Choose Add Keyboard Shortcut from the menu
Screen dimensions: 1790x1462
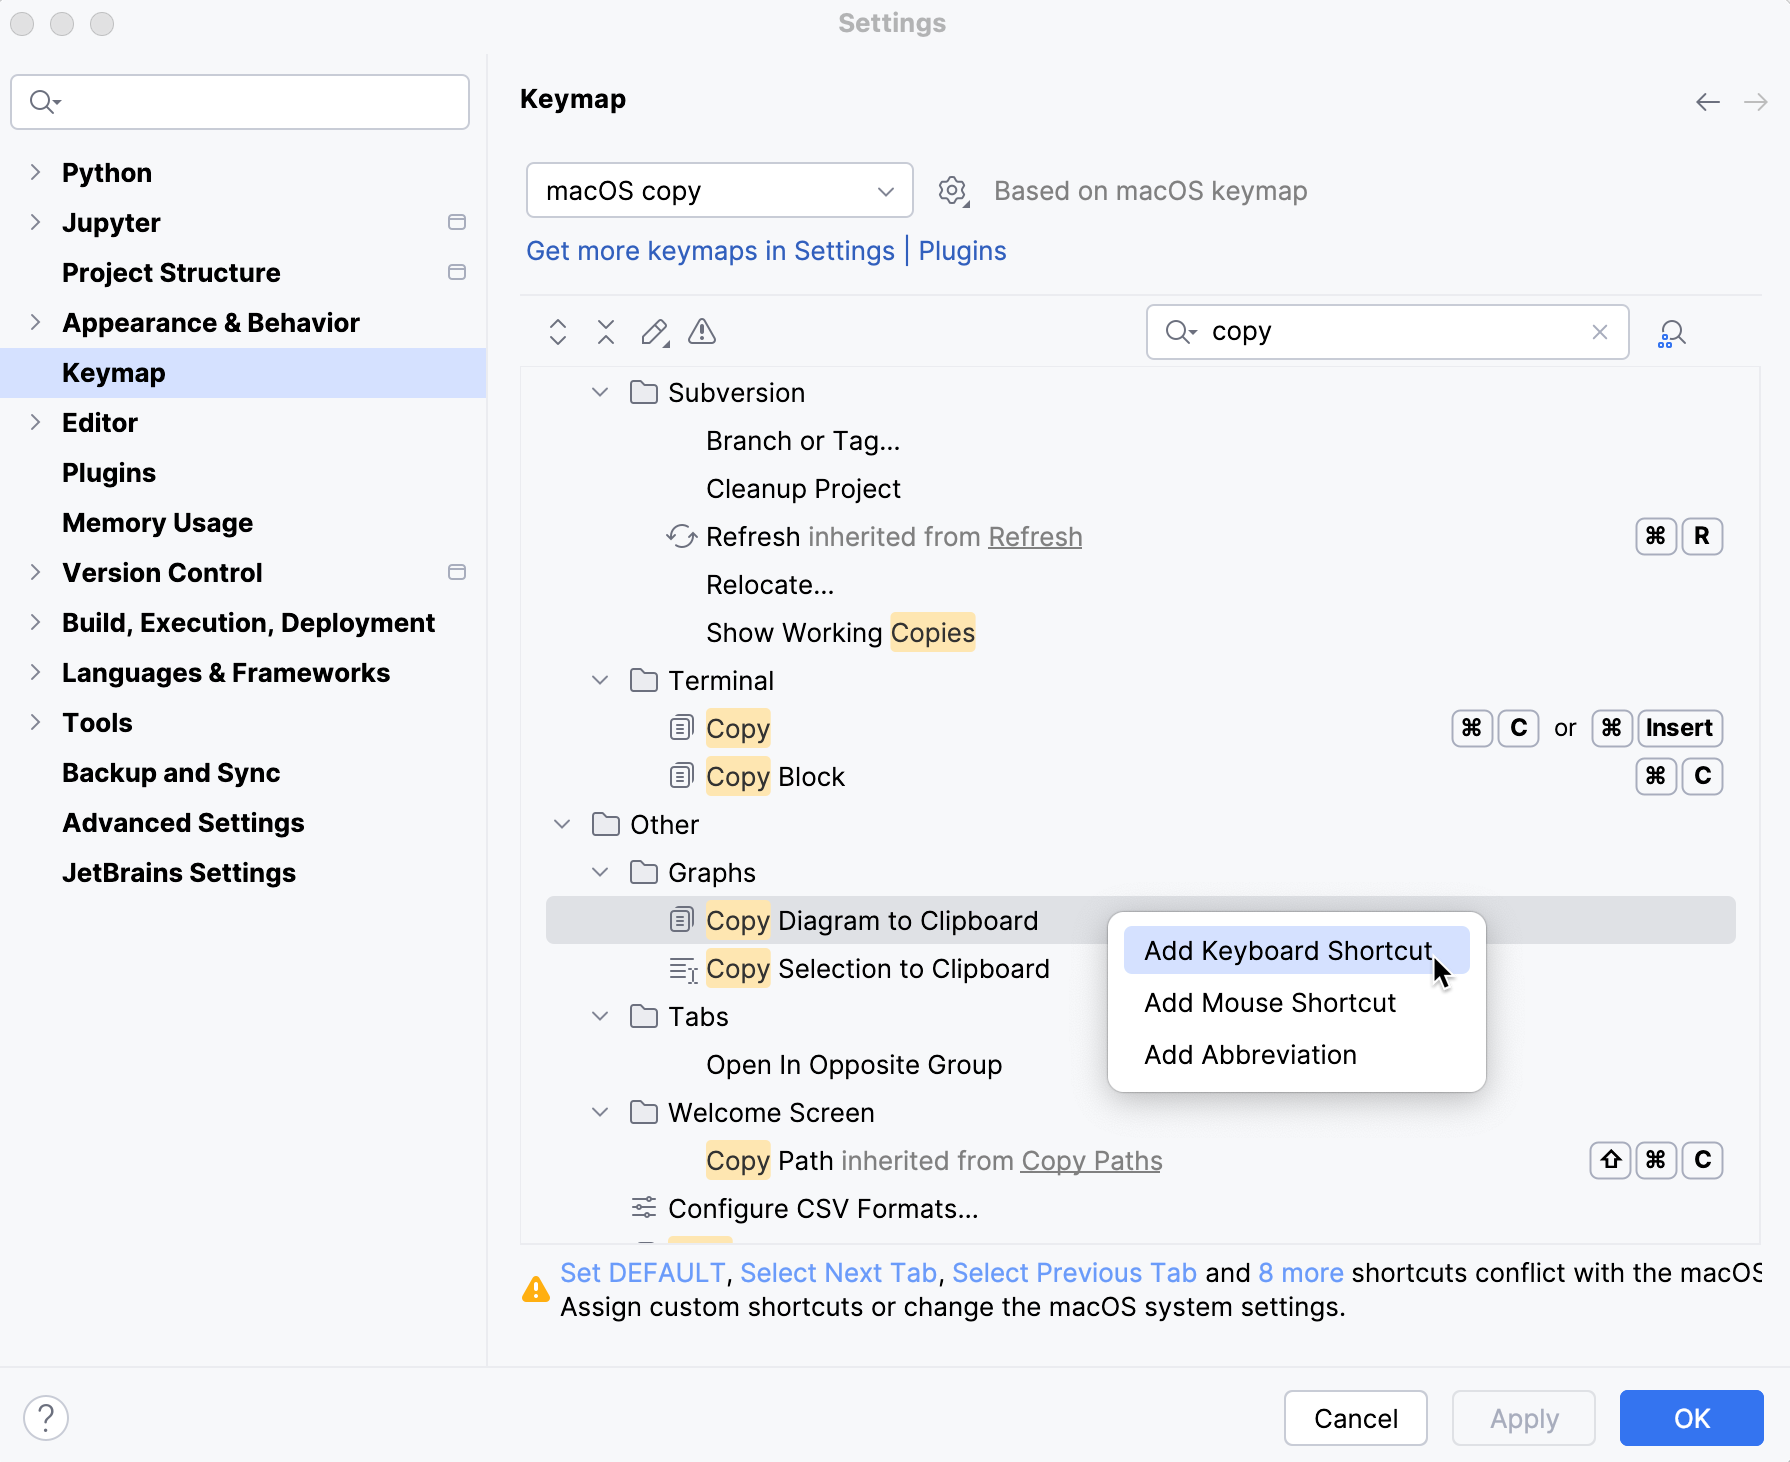[x=1288, y=950]
